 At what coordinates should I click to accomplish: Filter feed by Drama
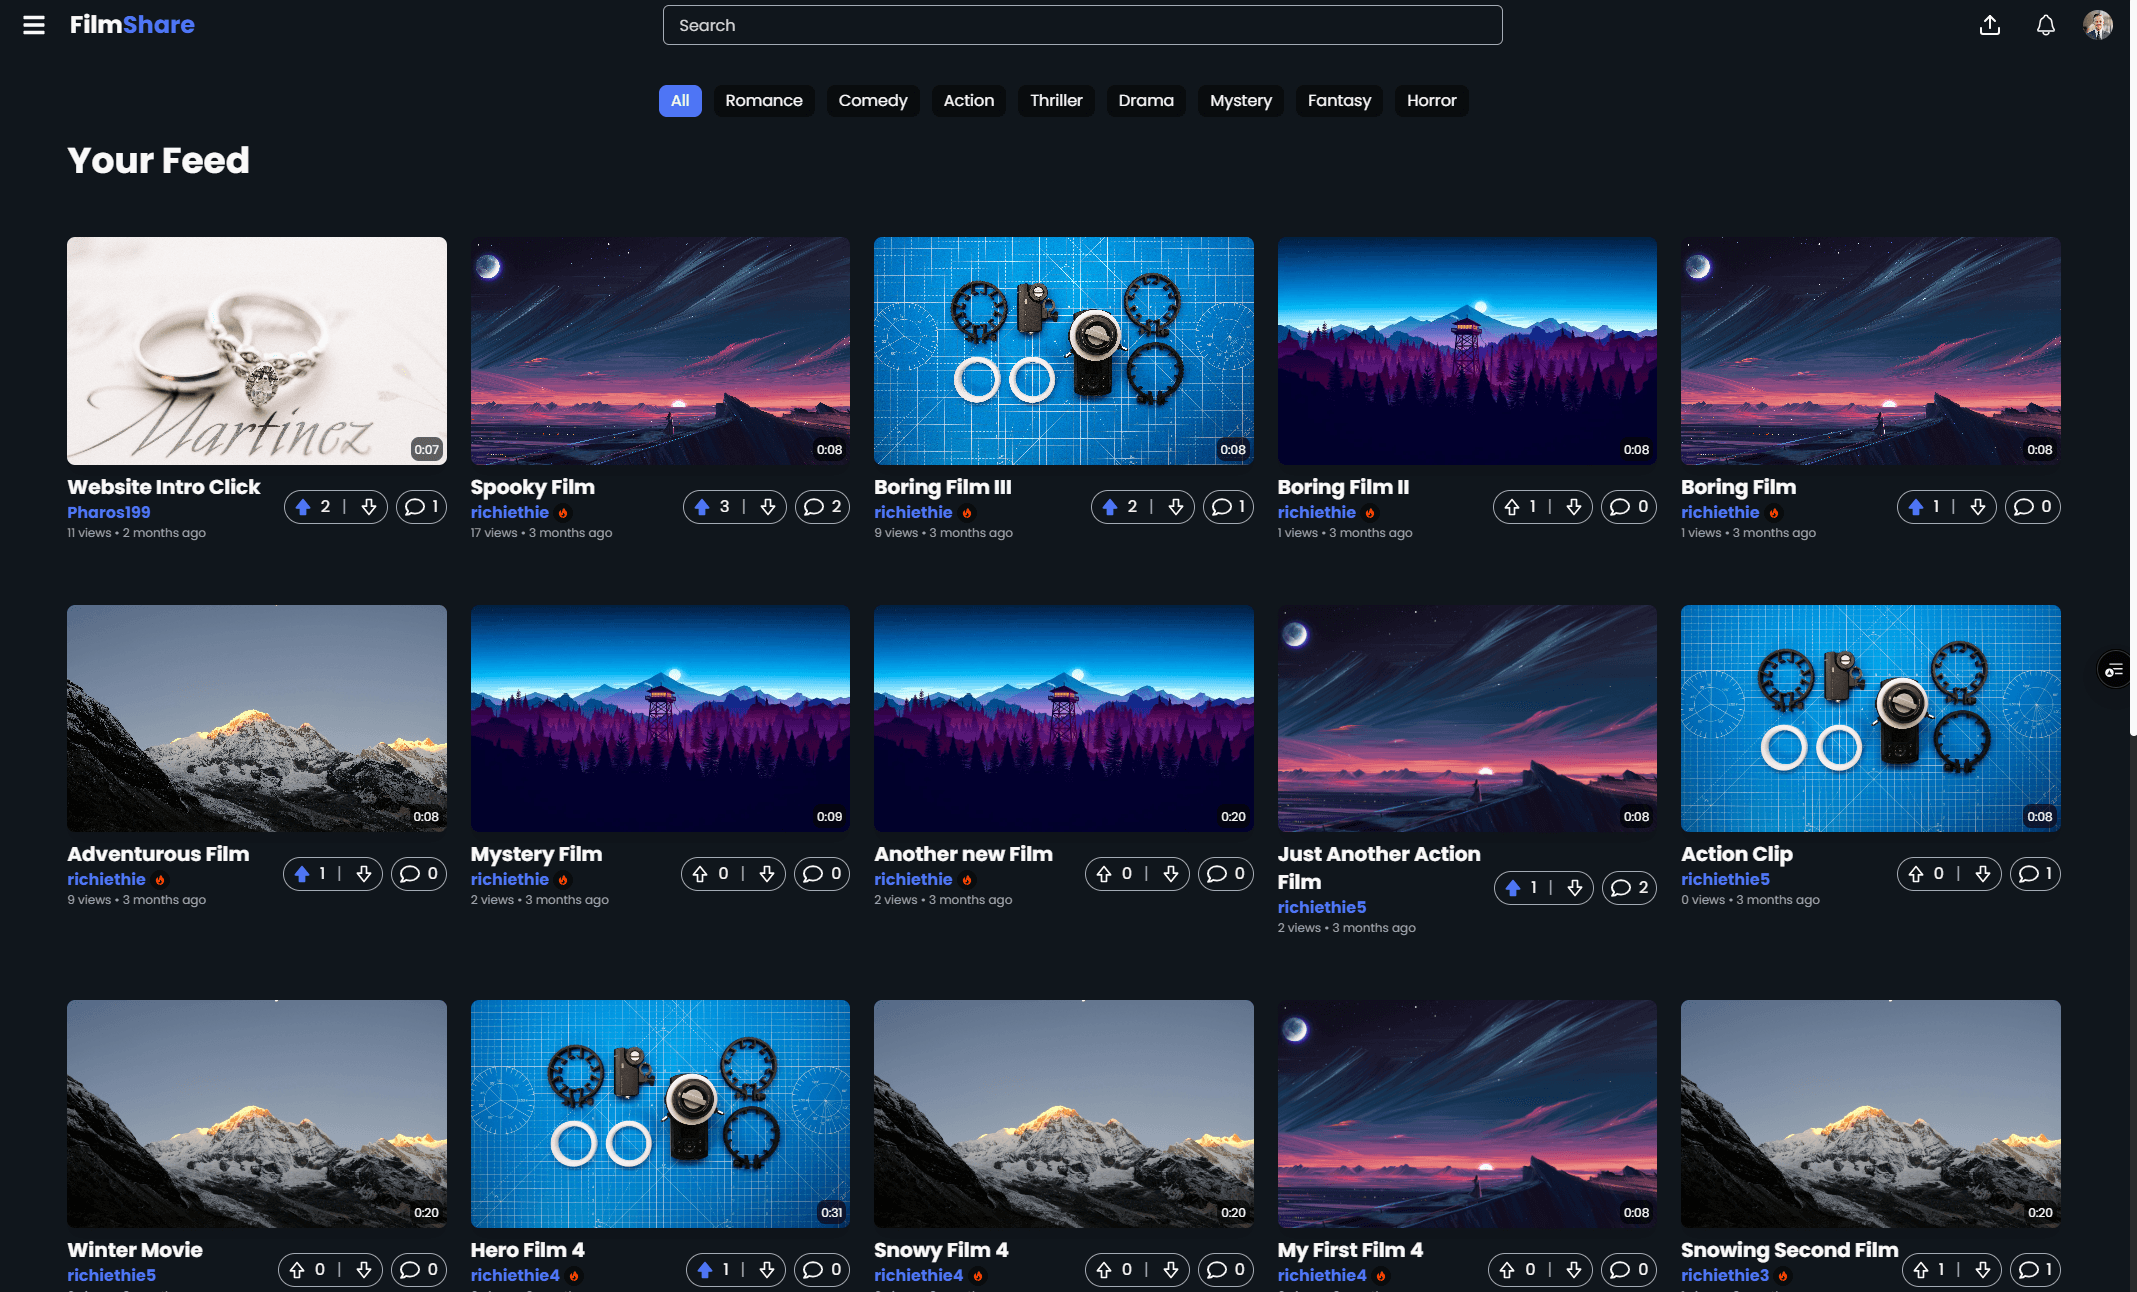pos(1146,101)
